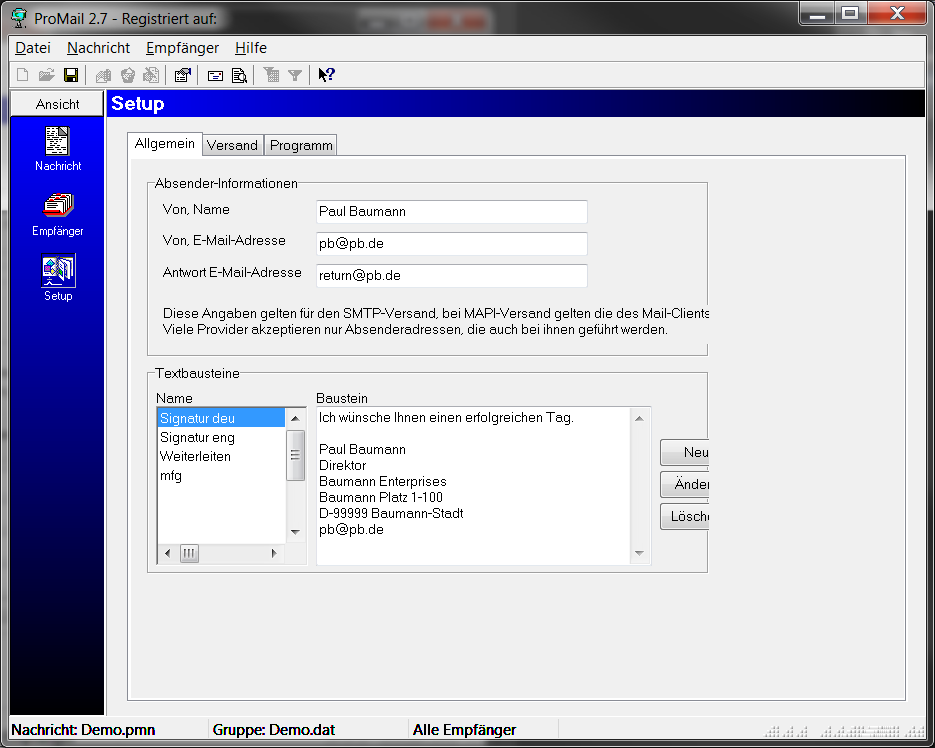Click the save floppy disk icon
This screenshot has width=935, height=748.
coord(71,75)
